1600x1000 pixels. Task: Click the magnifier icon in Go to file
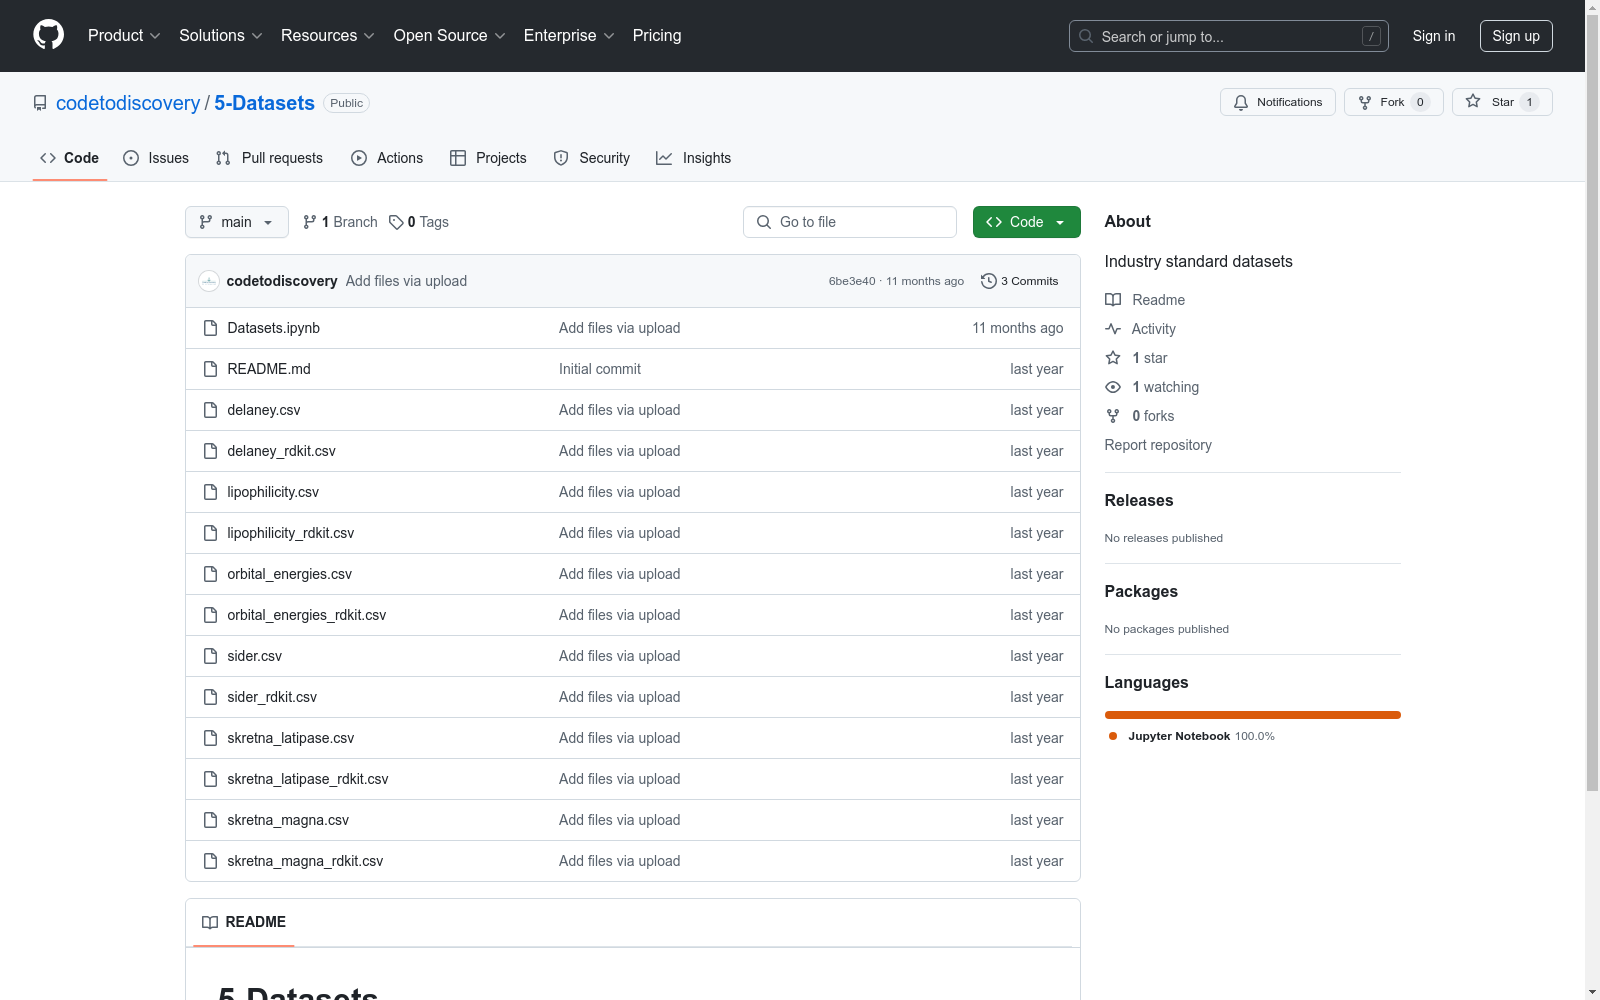click(764, 222)
